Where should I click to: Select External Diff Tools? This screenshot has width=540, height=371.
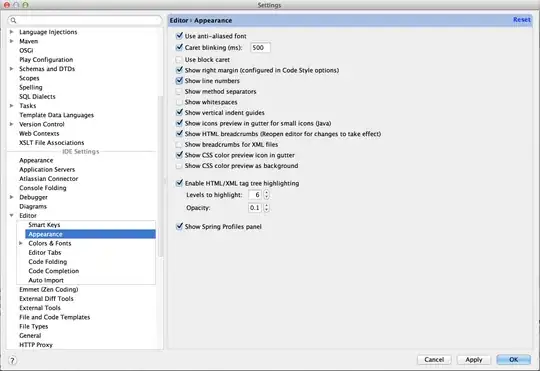click(x=46, y=299)
